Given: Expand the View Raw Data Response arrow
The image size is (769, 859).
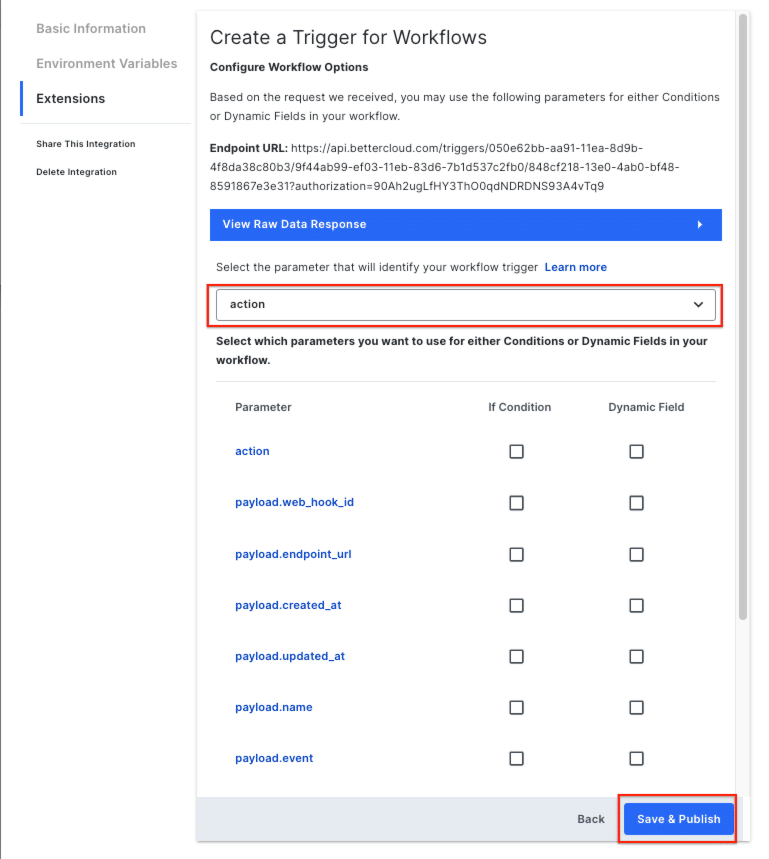Looking at the screenshot, I should pos(699,225).
